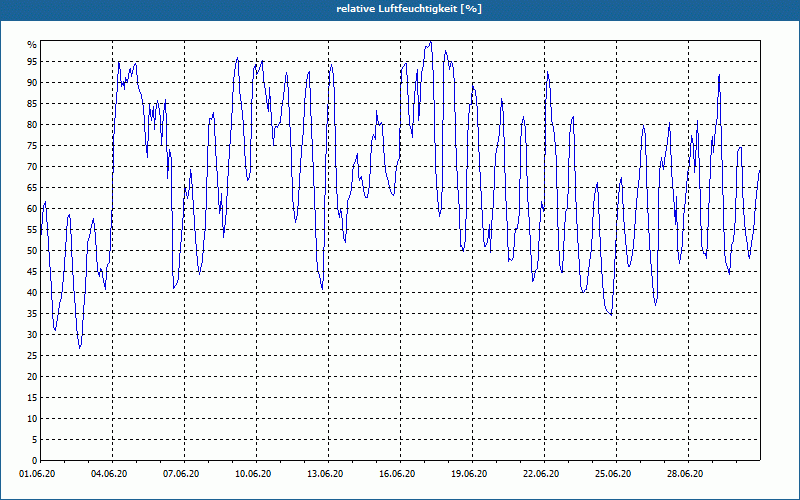Click the y-axis value 5
This screenshot has width=800, height=500.
click(x=35, y=440)
